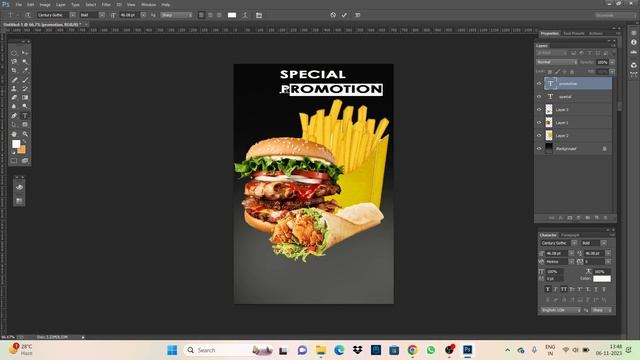Open font family dropdown in options bar
This screenshot has height=360, width=640.
coord(72,15)
